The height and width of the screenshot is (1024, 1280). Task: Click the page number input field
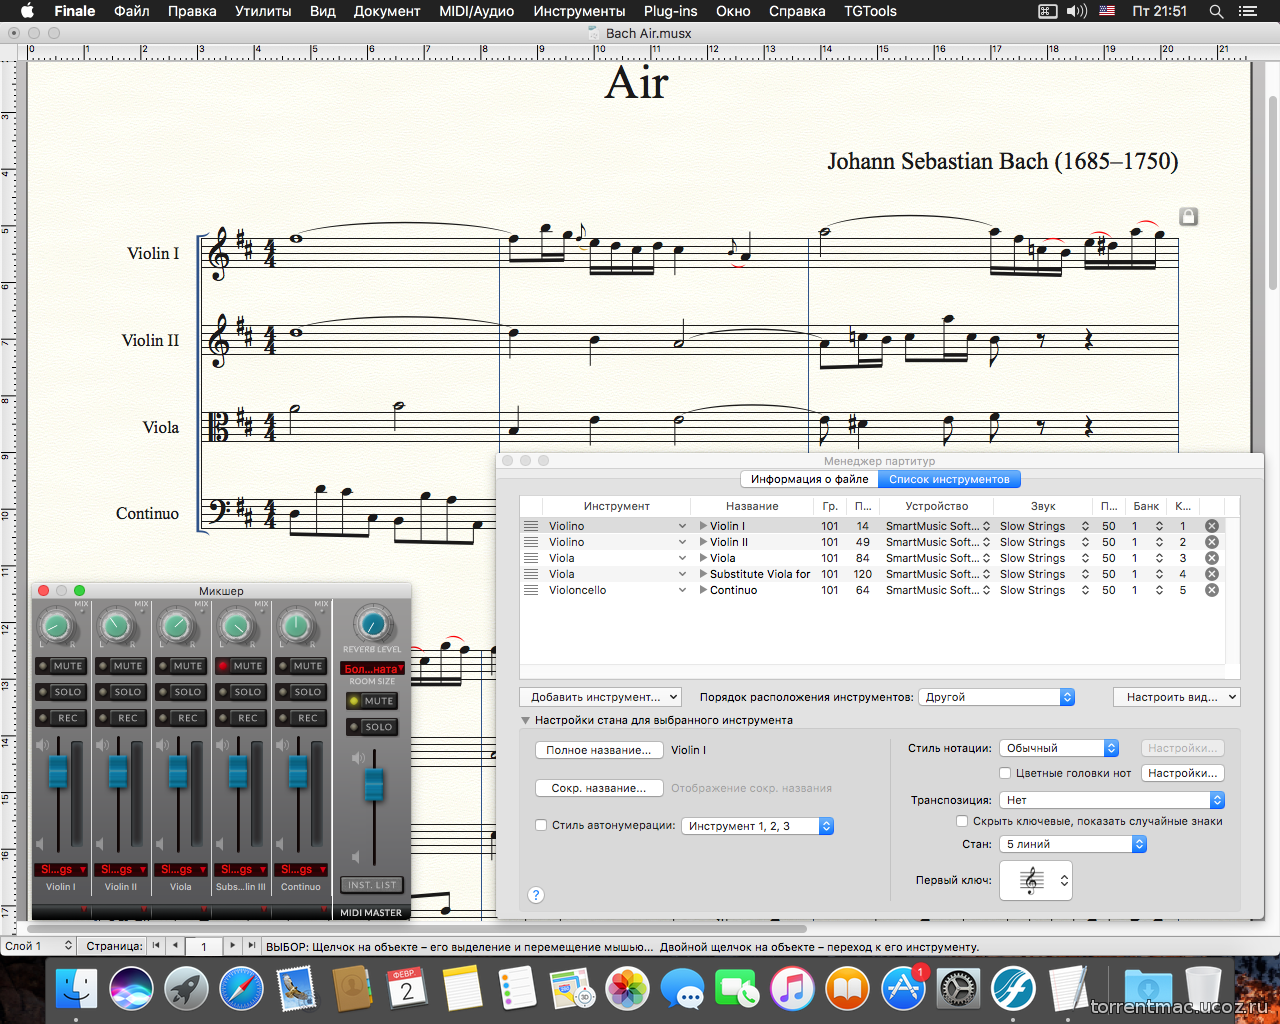click(204, 946)
